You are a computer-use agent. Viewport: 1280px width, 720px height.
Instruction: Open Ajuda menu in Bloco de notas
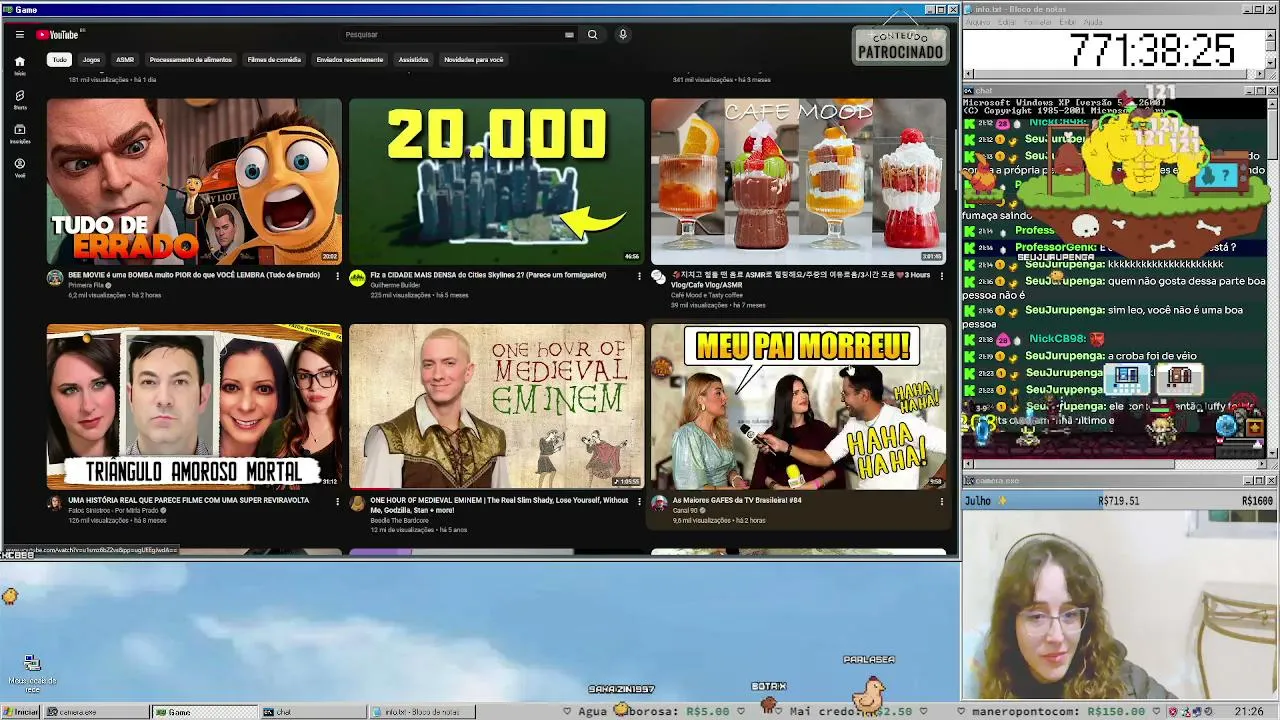[1093, 22]
